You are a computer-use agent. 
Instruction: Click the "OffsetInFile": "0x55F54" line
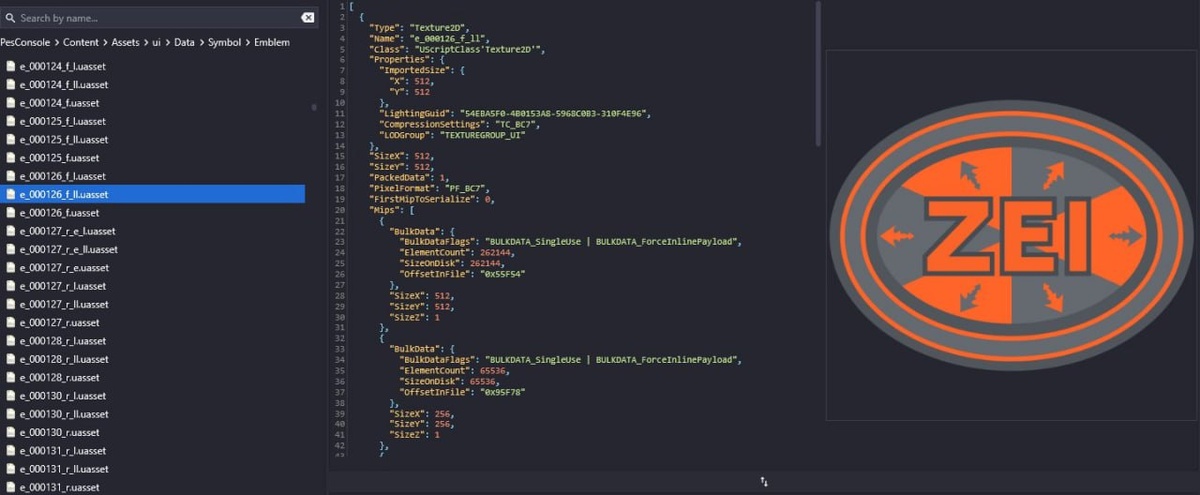[462, 274]
